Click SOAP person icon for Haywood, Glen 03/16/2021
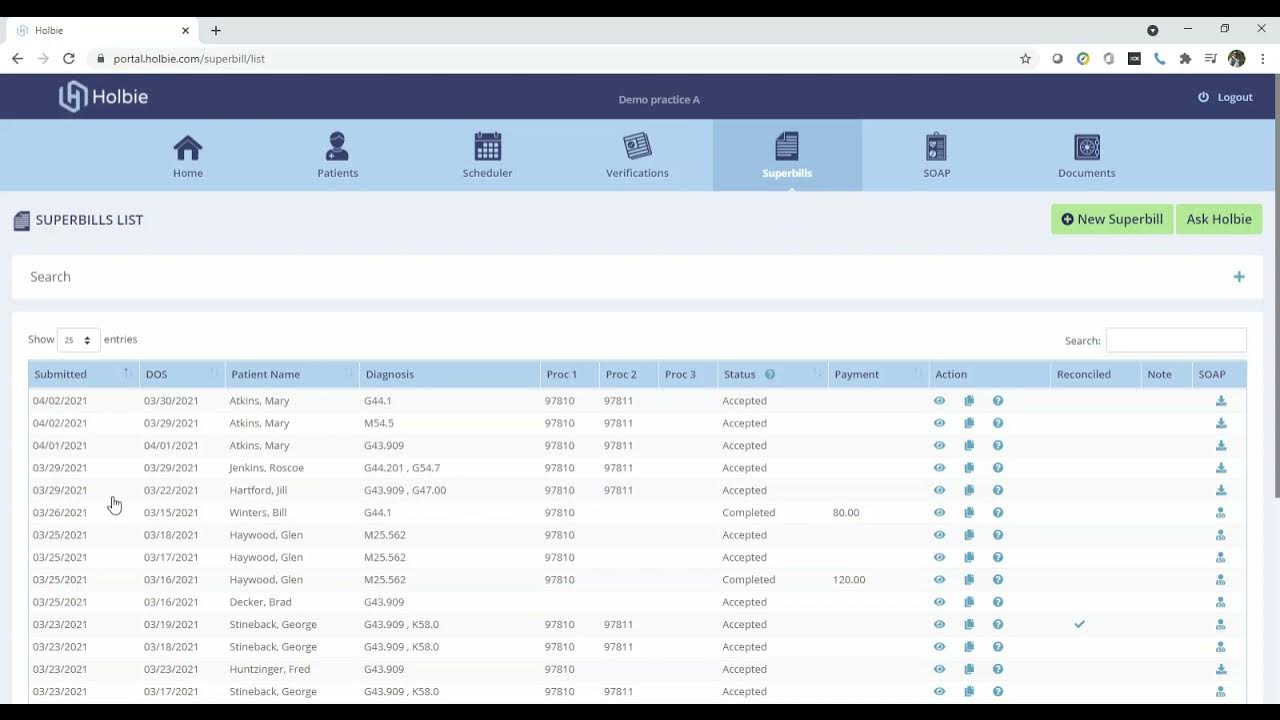This screenshot has width=1280, height=720. [1221, 580]
